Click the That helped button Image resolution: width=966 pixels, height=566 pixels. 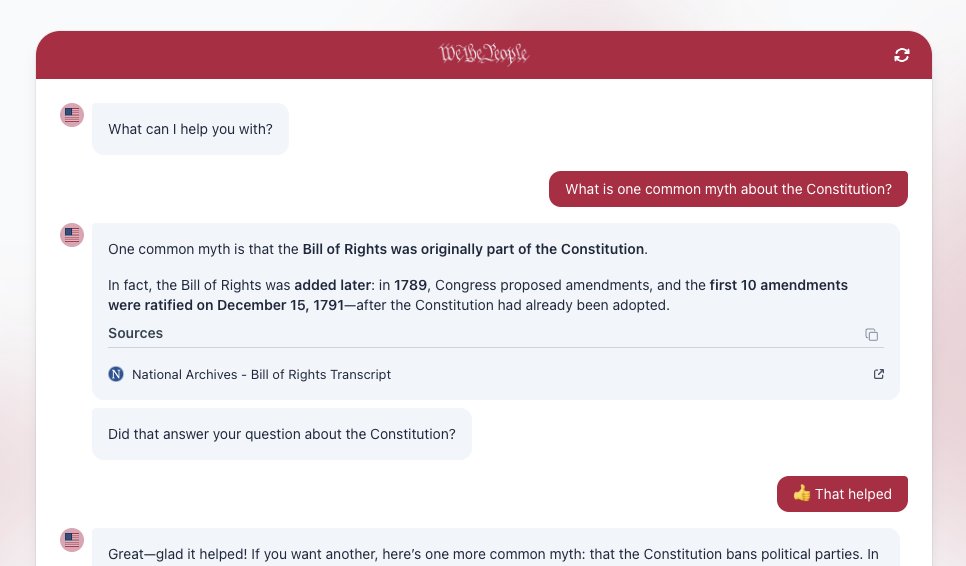[842, 494]
